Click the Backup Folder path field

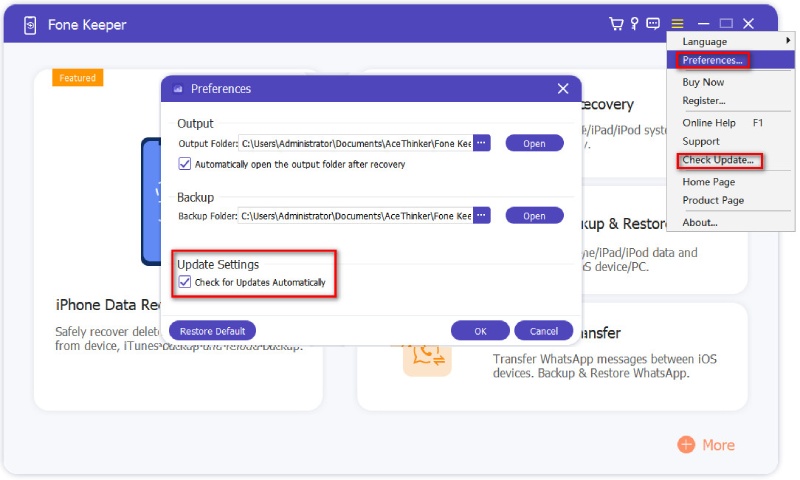(x=355, y=216)
